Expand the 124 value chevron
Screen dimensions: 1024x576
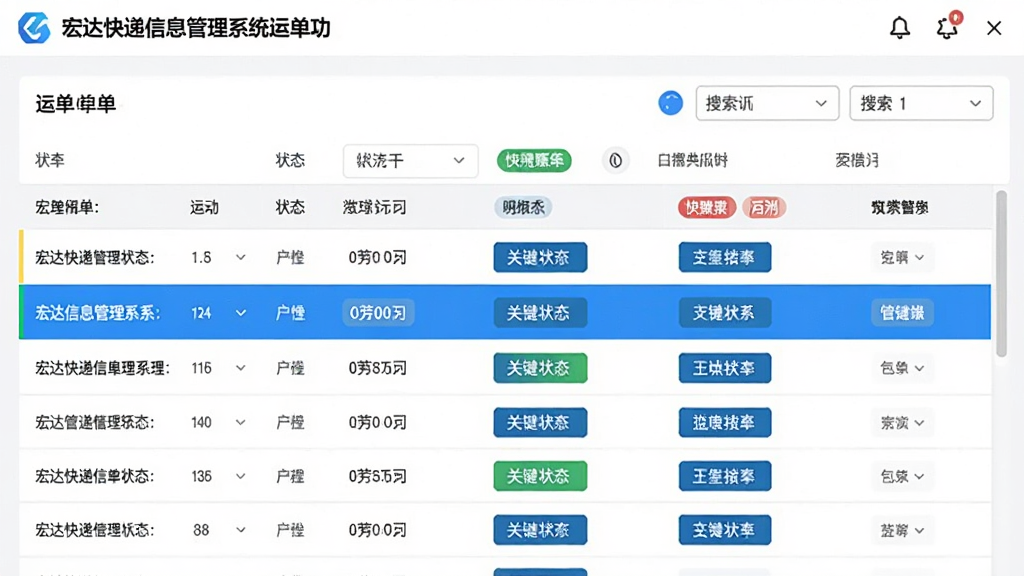click(240, 313)
